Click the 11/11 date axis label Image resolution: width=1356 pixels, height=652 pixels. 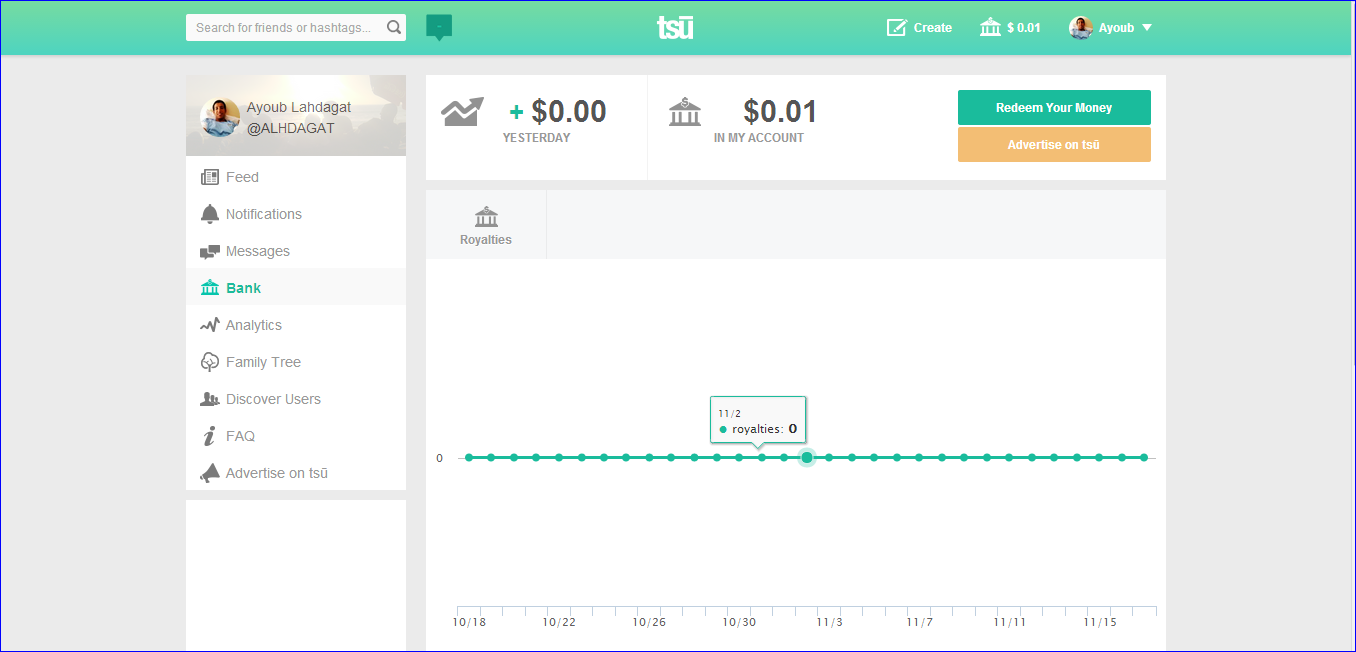pos(1010,622)
